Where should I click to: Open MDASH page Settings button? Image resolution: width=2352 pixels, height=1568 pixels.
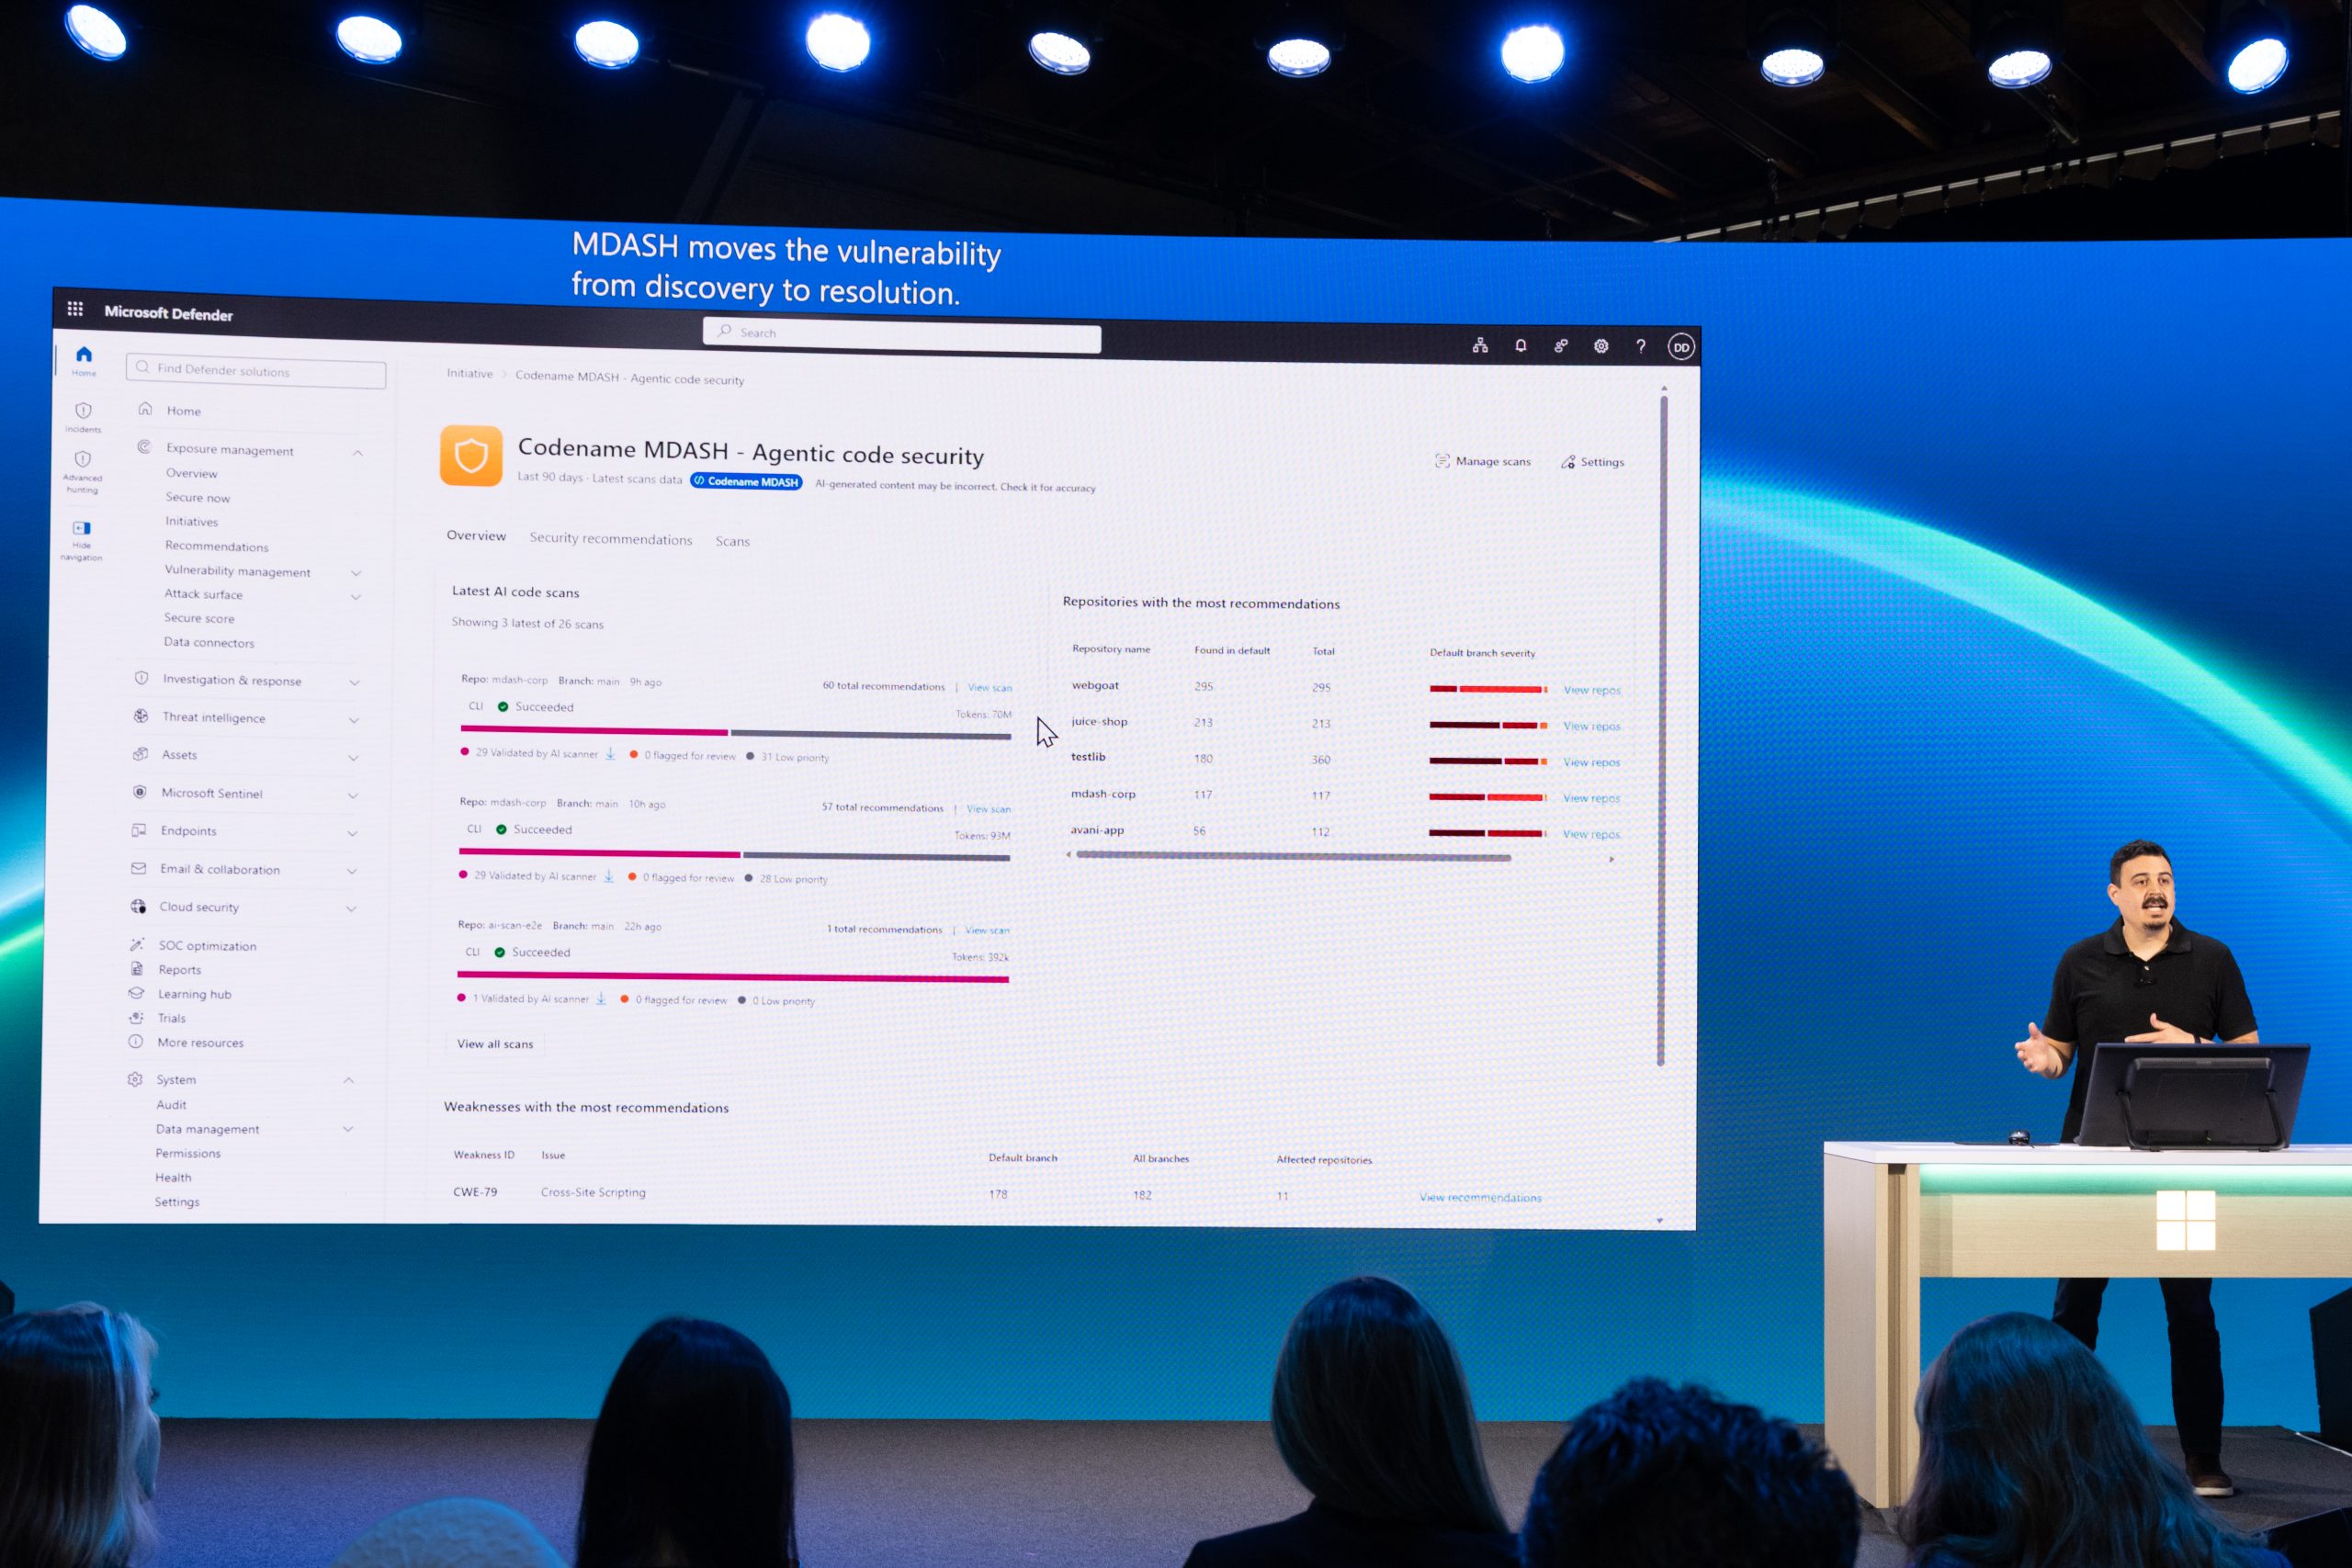pyautogui.click(x=1593, y=462)
